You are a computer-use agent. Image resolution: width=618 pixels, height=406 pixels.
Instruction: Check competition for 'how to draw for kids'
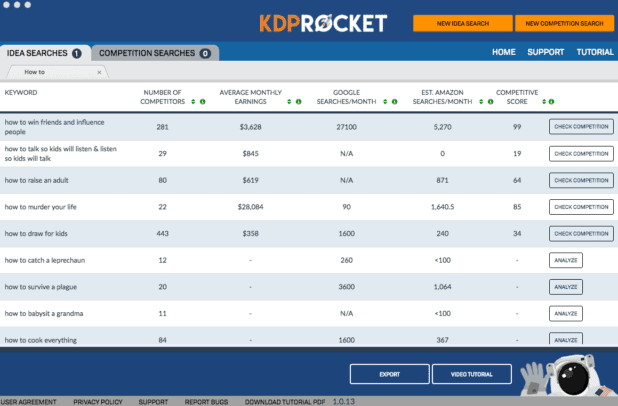pos(581,234)
